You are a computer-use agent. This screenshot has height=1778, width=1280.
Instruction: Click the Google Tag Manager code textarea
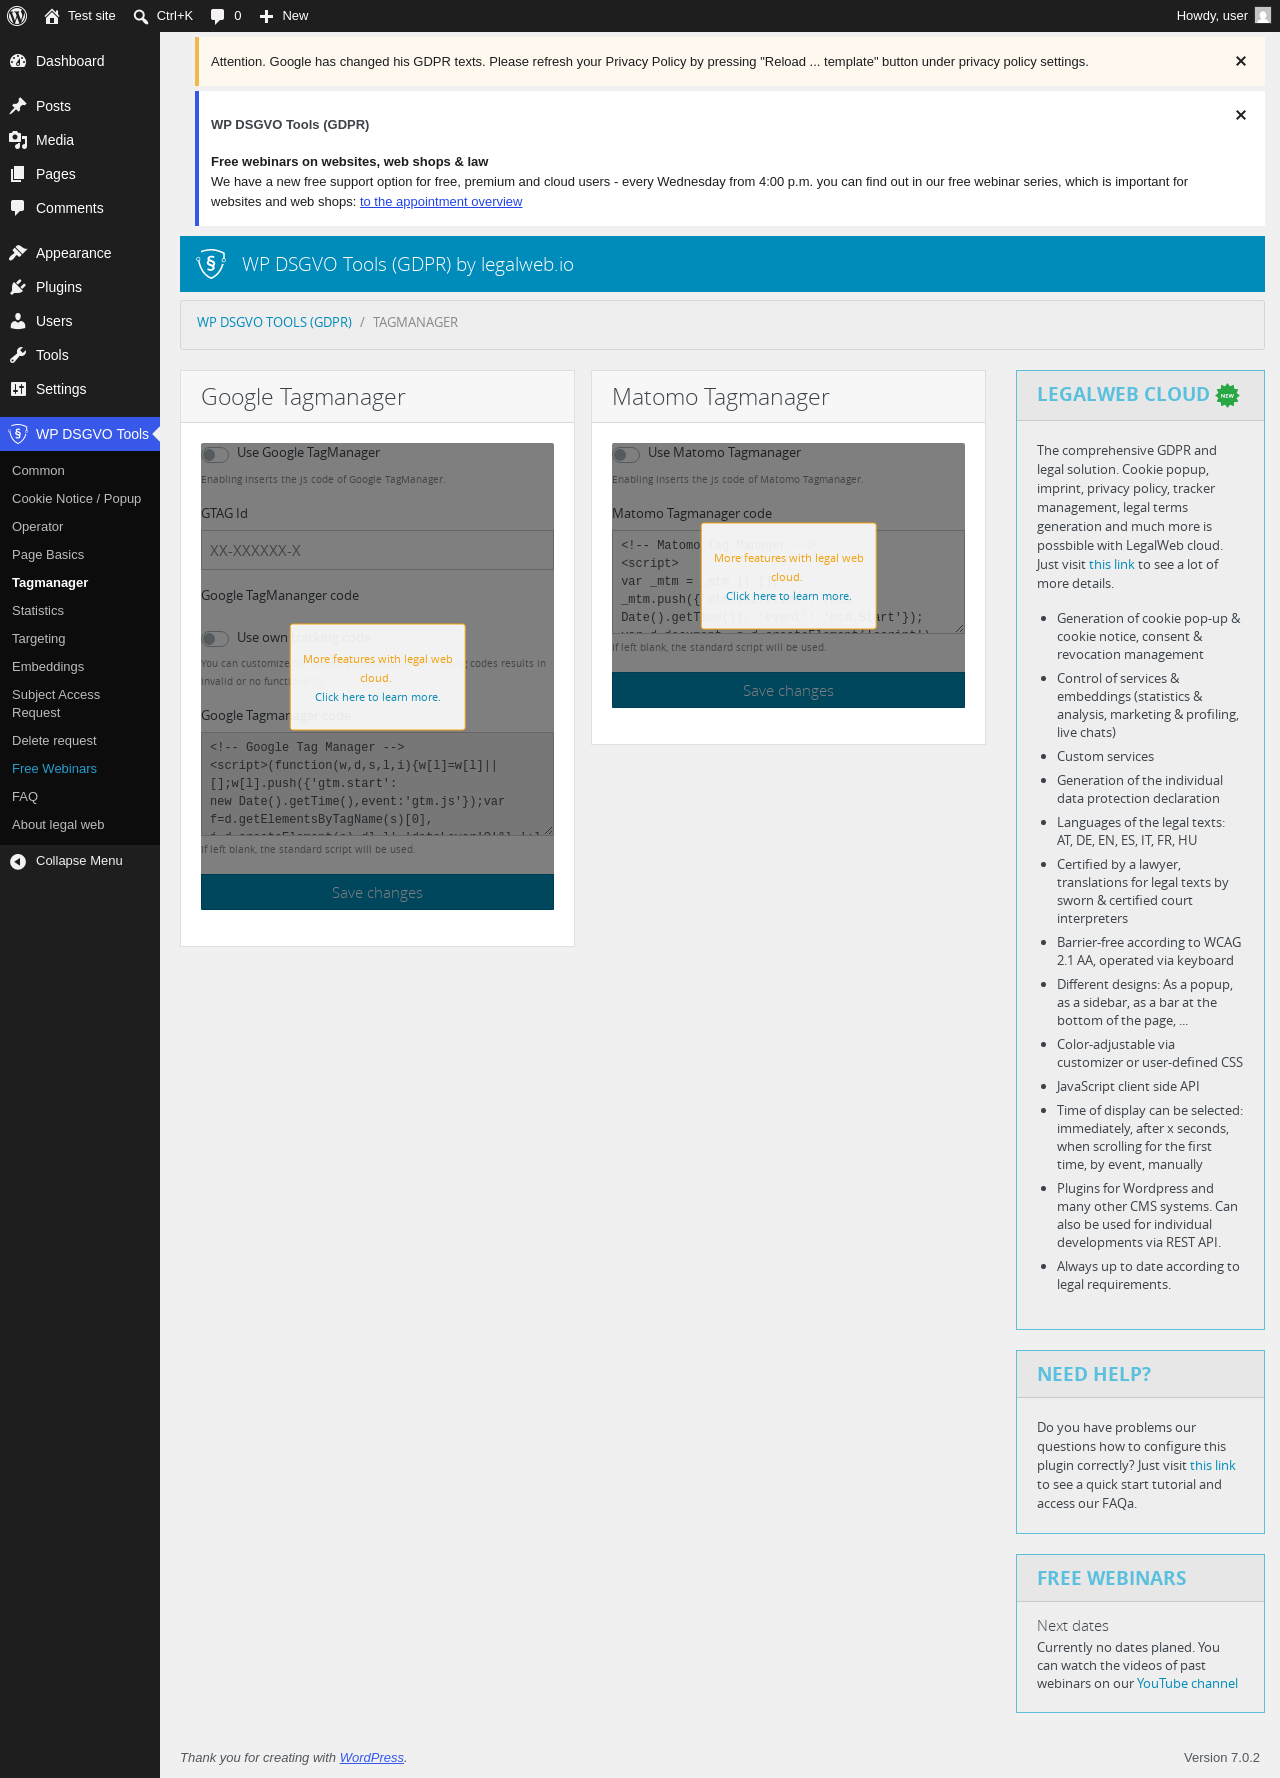click(377, 784)
